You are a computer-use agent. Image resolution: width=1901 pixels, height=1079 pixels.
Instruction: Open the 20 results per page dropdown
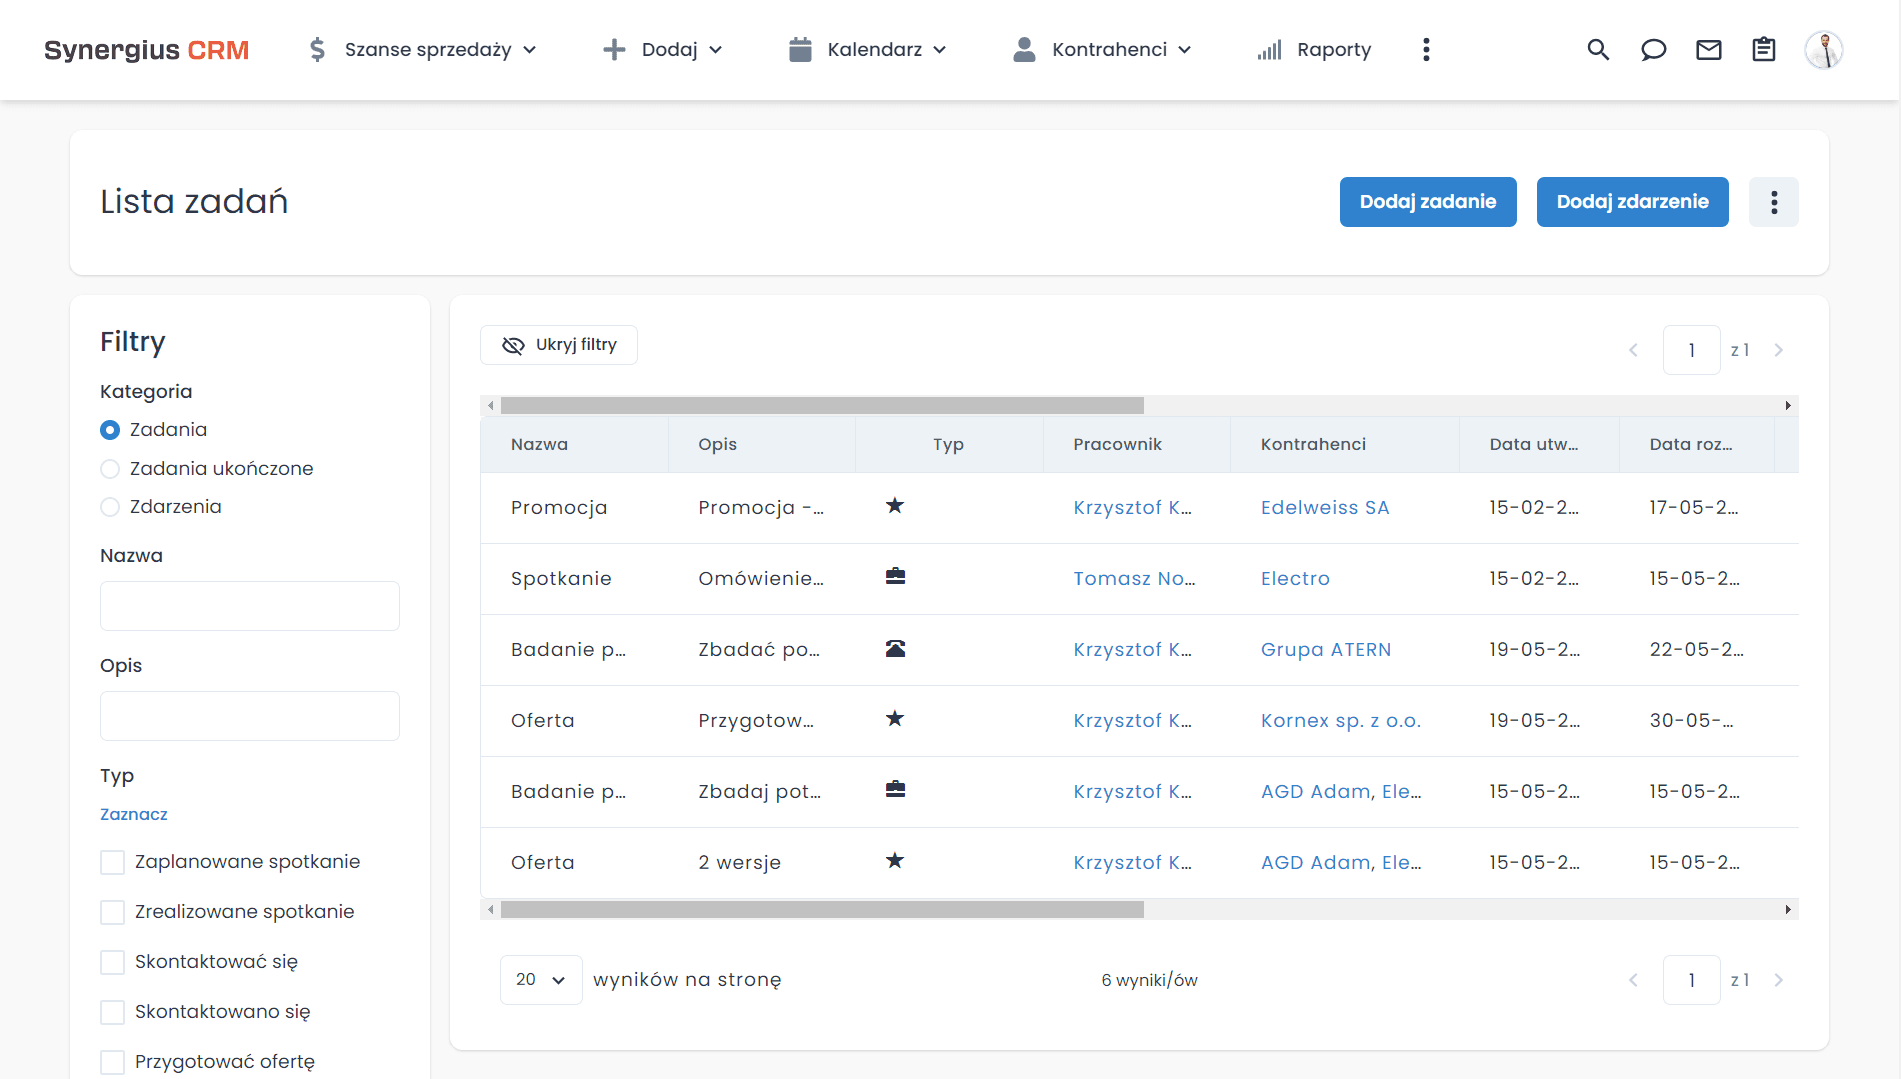coord(541,980)
